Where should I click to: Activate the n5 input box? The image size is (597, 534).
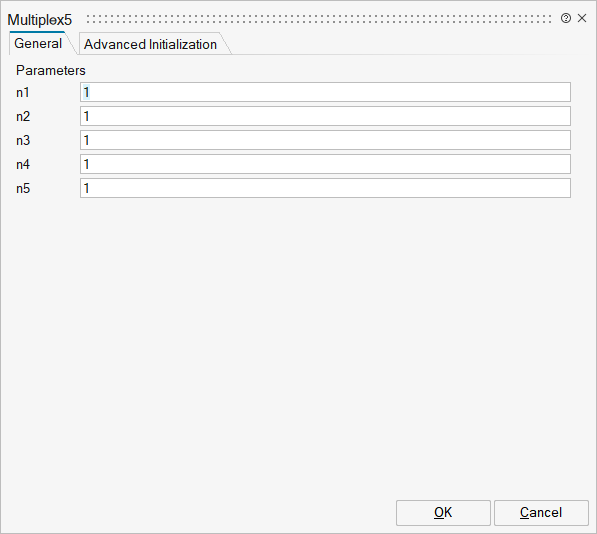pyautogui.click(x=325, y=188)
